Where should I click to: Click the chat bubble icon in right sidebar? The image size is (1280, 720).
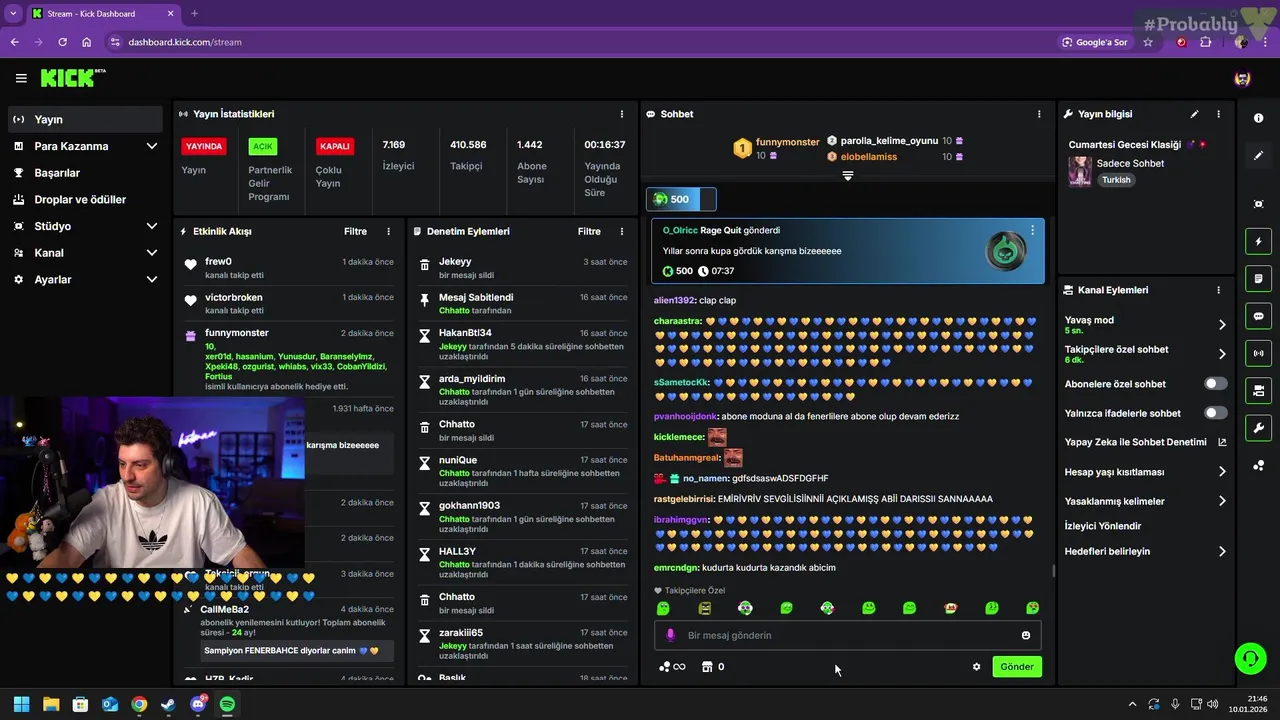[x=1258, y=316]
